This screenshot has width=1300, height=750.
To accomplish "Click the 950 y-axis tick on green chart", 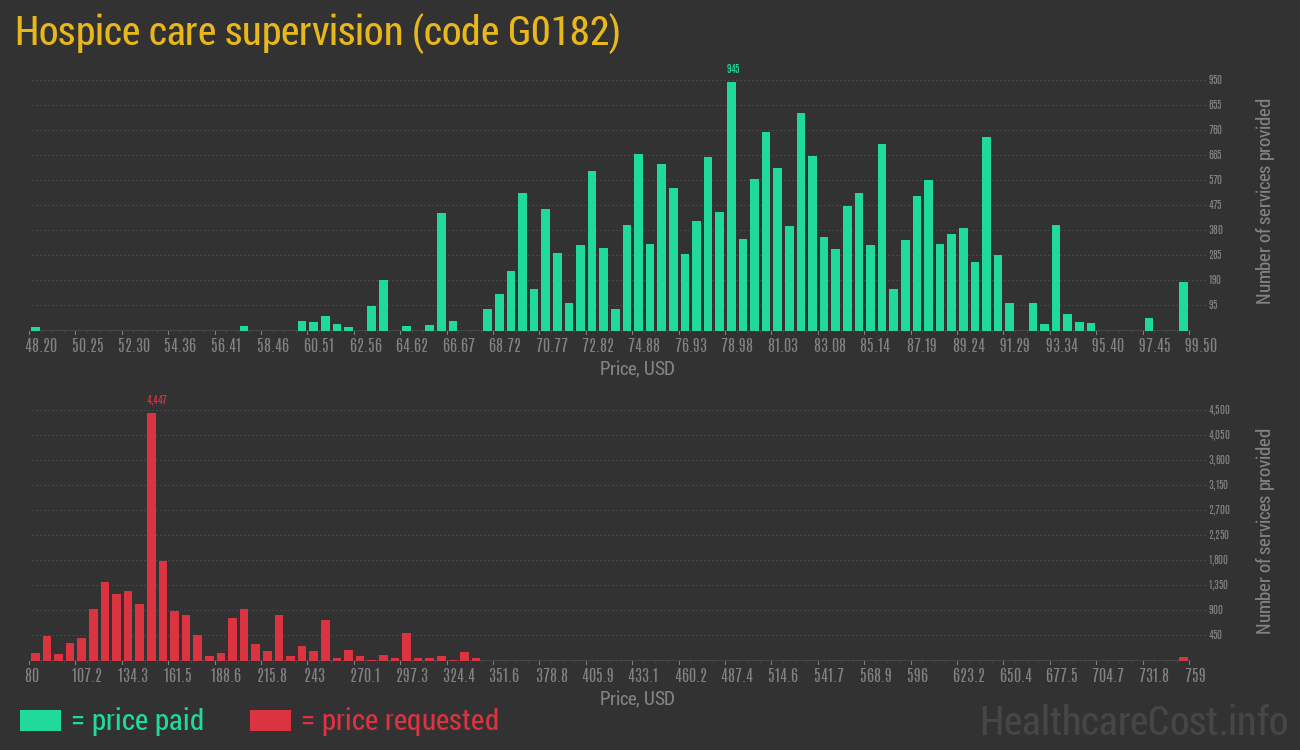I will (1215, 80).
